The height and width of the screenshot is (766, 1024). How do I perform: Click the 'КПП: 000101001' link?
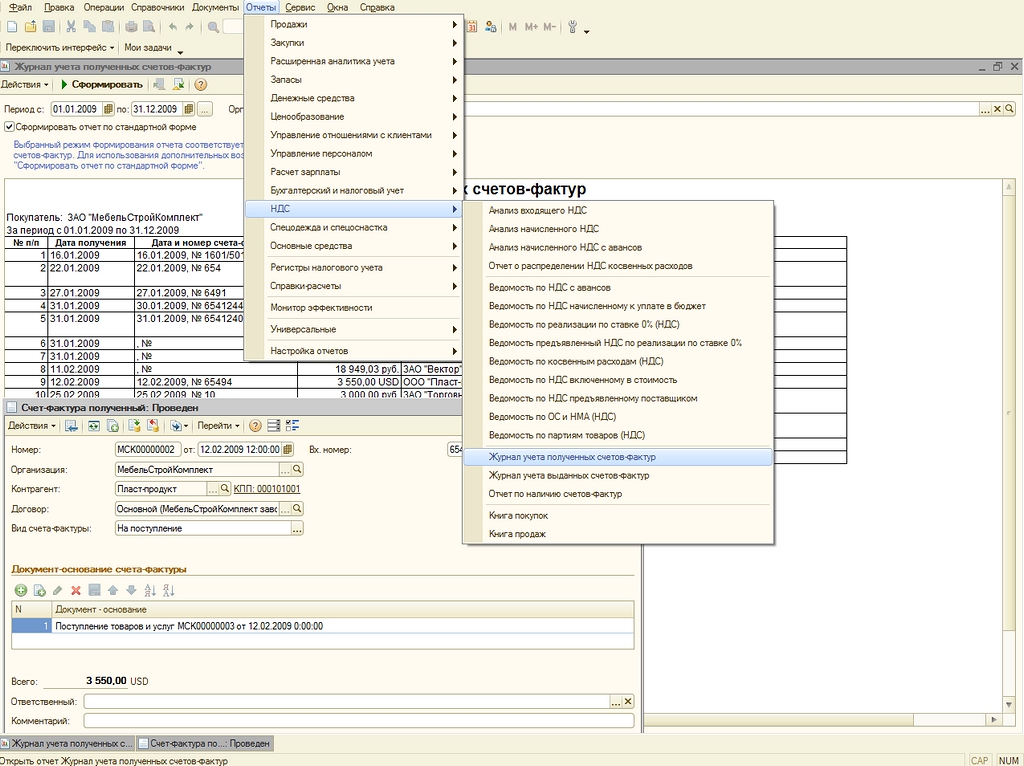click(267, 489)
